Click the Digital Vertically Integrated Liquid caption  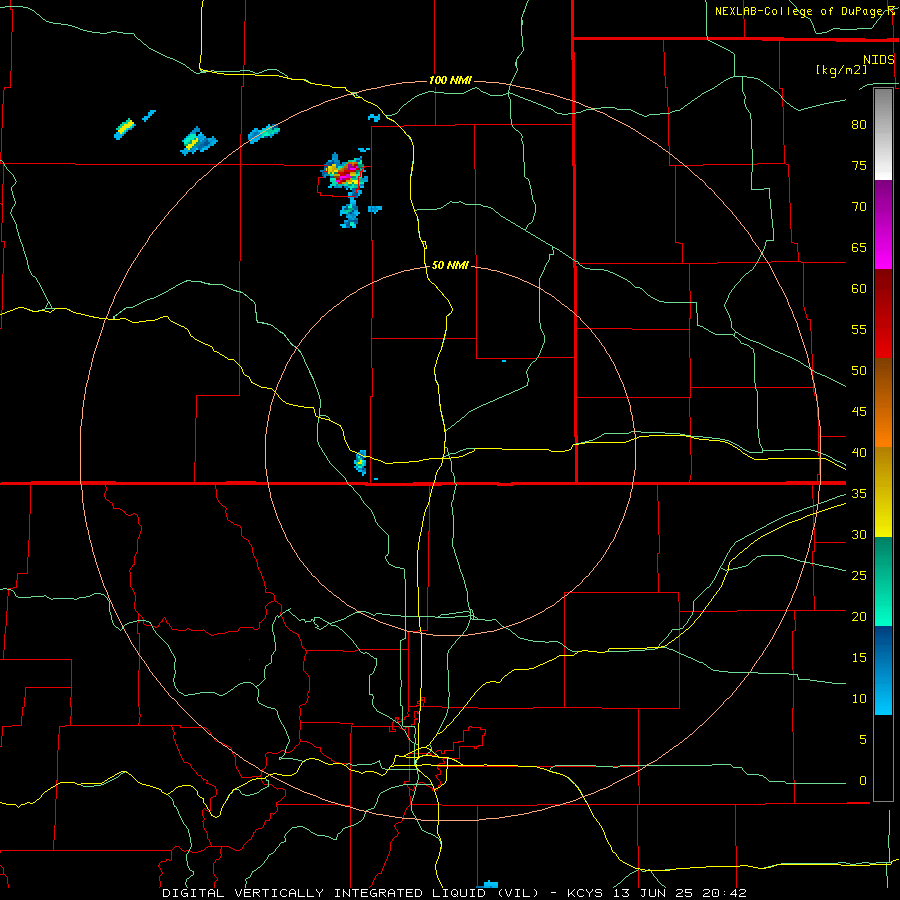point(455,893)
